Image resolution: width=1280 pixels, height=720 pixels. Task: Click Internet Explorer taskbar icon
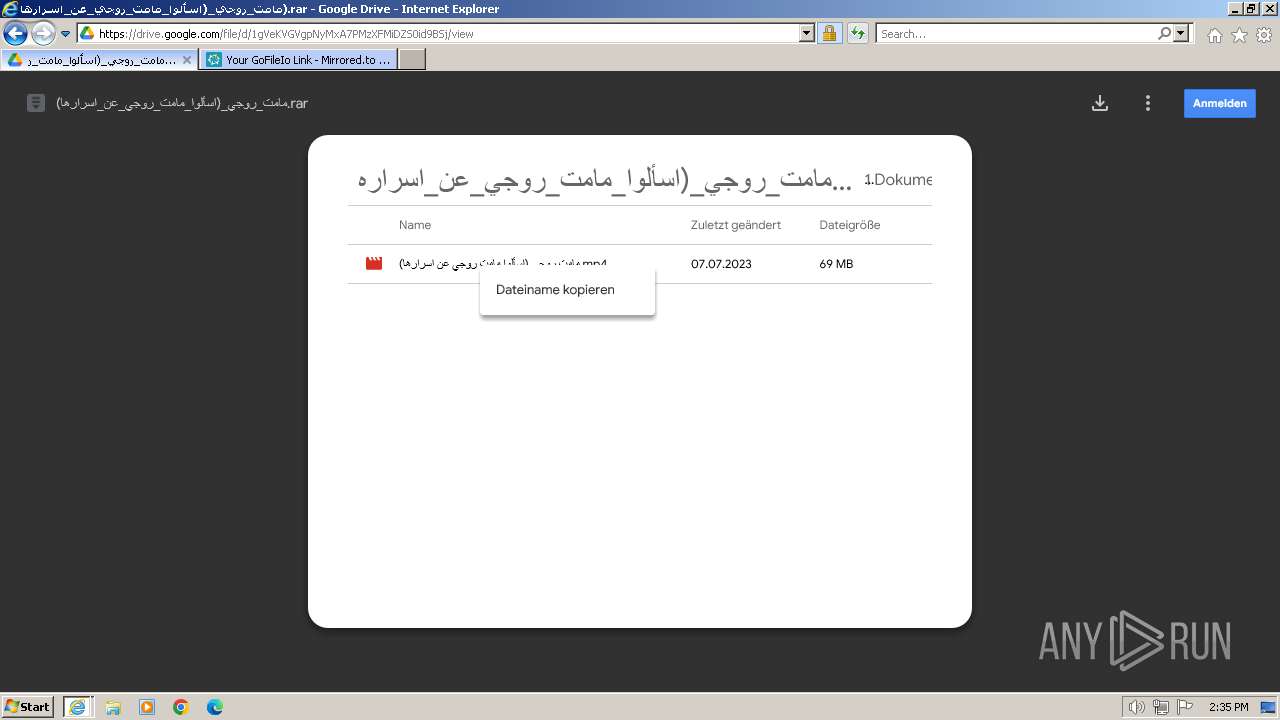coord(78,707)
